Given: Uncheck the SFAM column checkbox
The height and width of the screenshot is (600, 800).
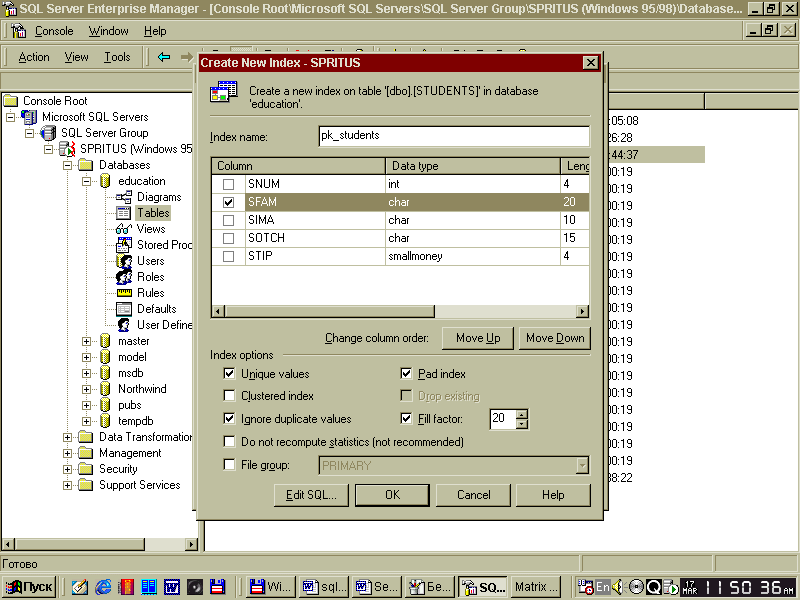Looking at the screenshot, I should [229, 202].
